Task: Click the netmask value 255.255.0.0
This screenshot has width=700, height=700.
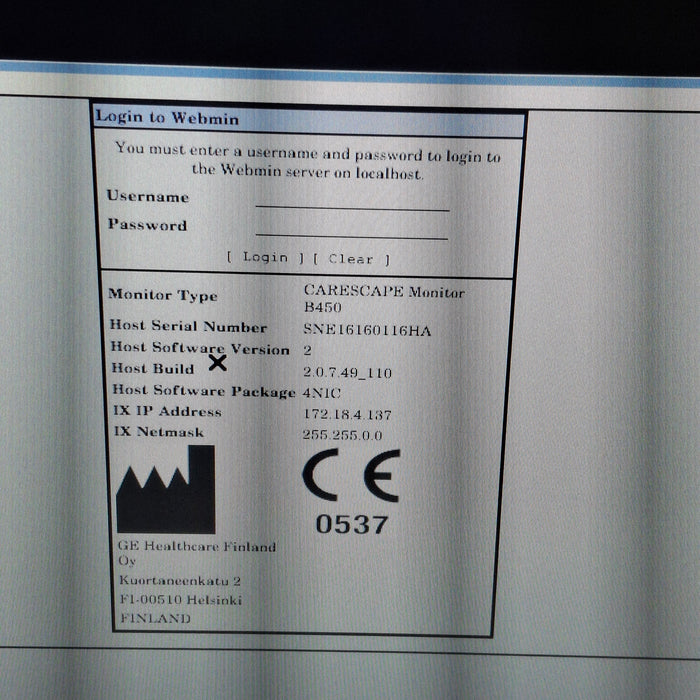Action: 342,435
